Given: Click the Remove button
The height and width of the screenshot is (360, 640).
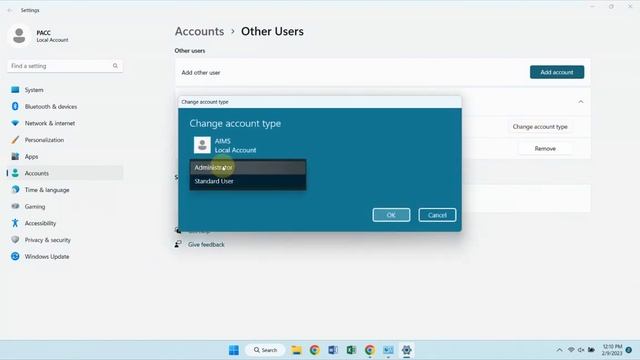Looking at the screenshot, I should [x=545, y=149].
